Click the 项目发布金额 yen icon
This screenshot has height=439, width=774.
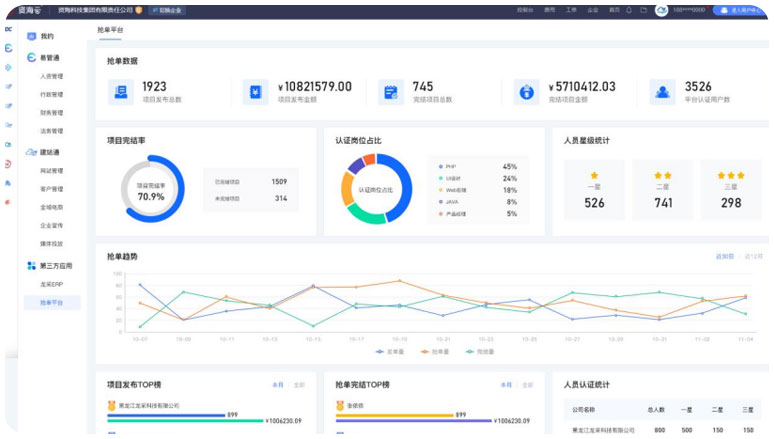(255, 93)
